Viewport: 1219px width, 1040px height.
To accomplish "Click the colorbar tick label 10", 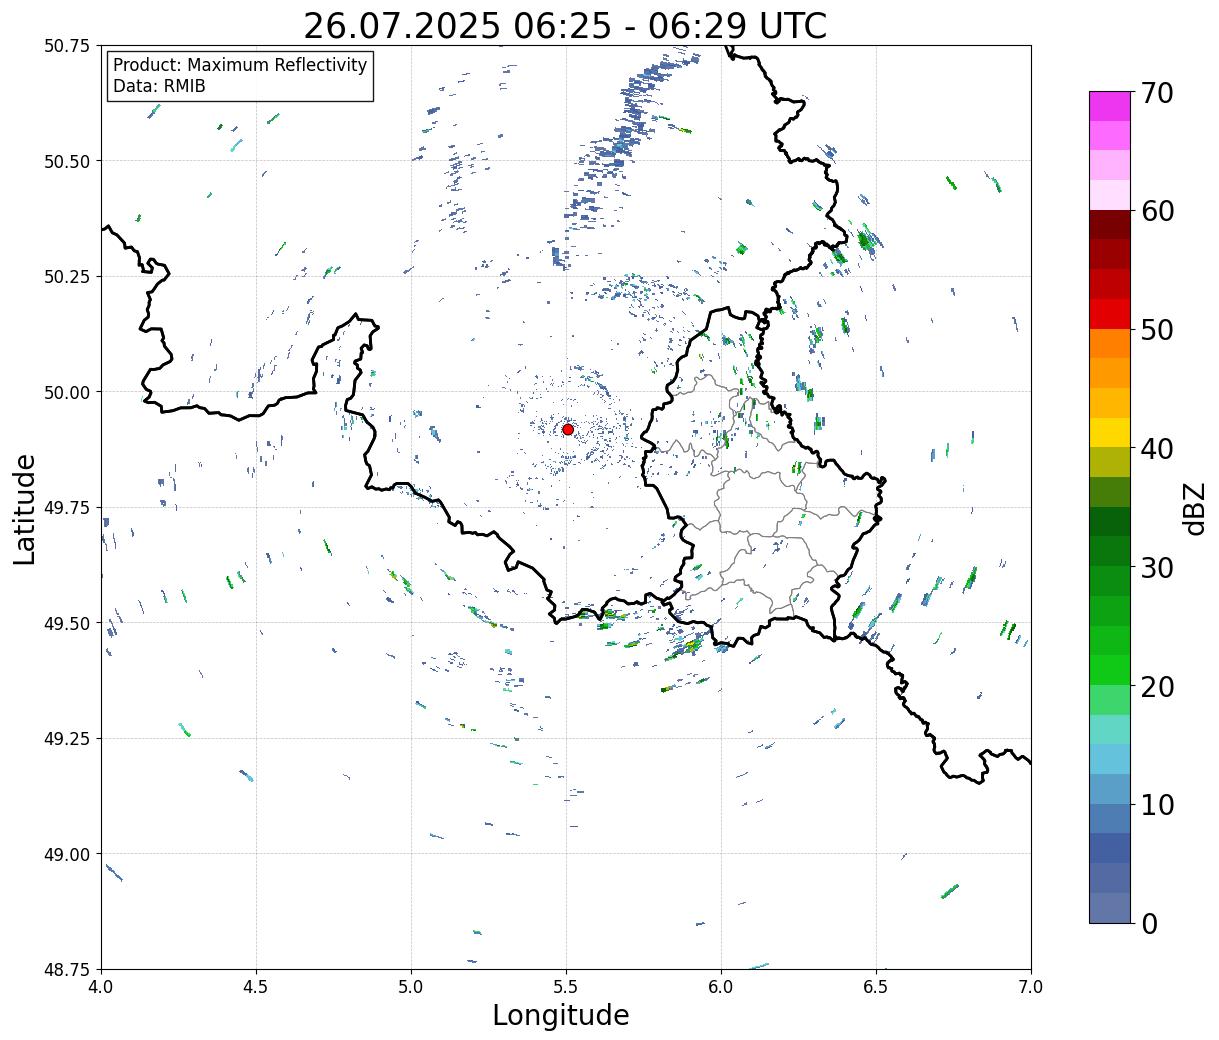I will (1157, 804).
